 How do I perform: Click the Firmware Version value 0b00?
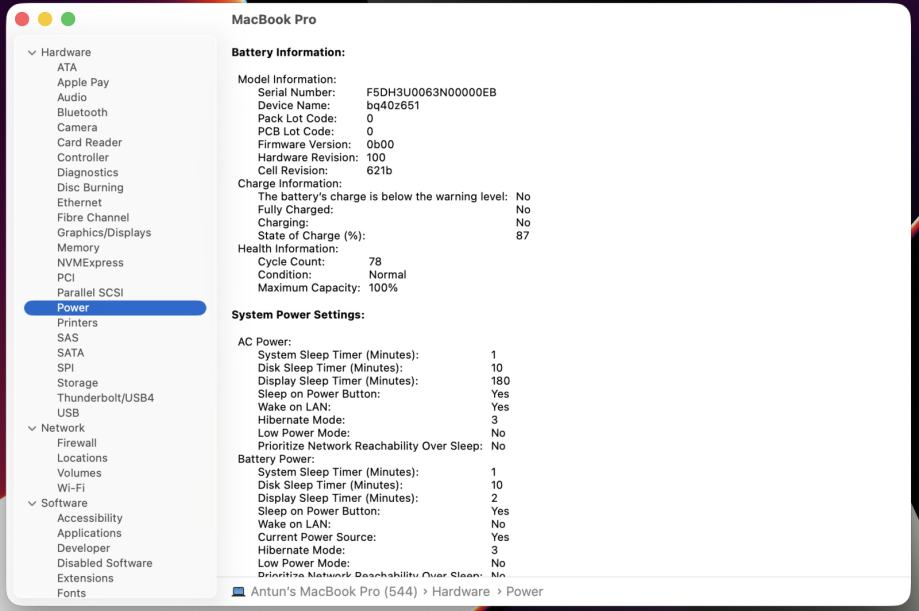380,145
